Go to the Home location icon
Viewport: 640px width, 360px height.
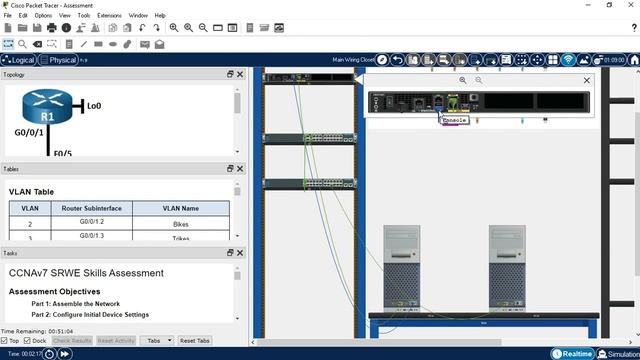[634, 60]
